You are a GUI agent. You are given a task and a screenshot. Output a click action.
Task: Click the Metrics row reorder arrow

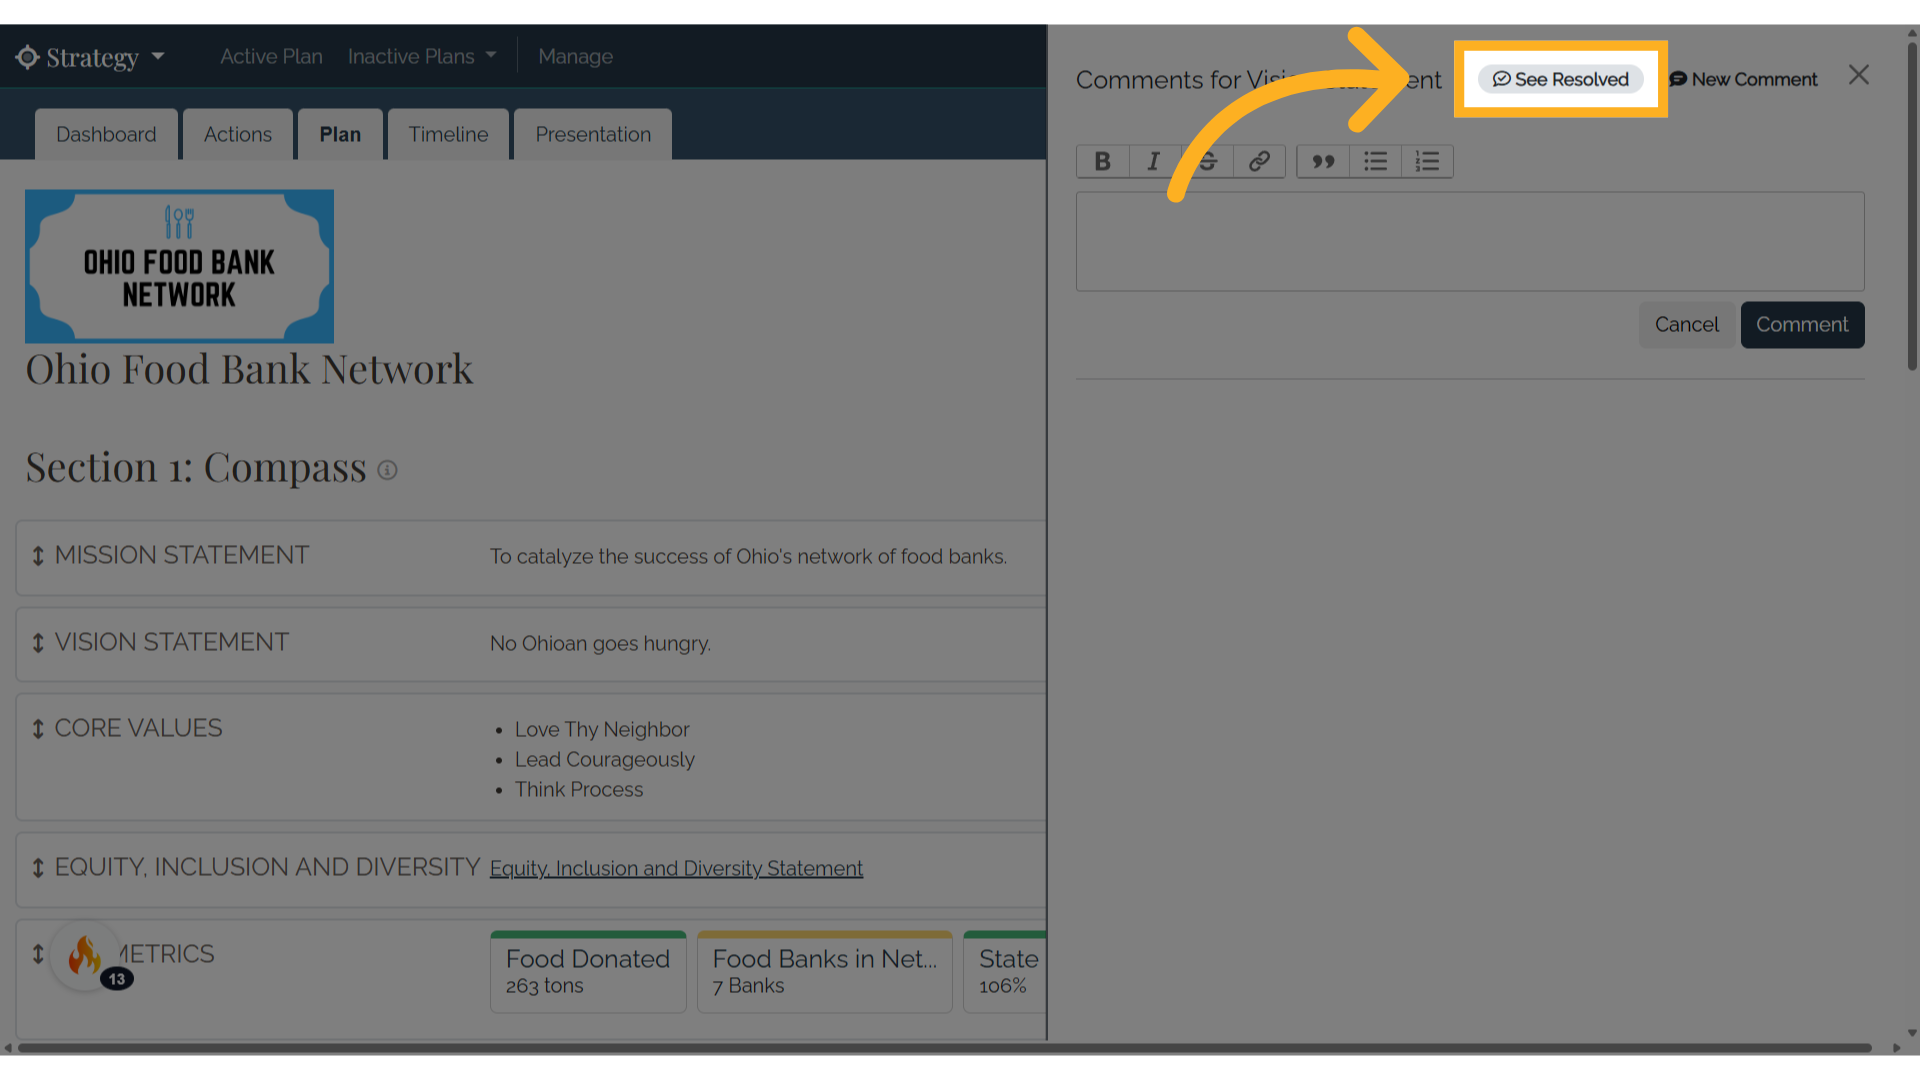click(x=38, y=954)
